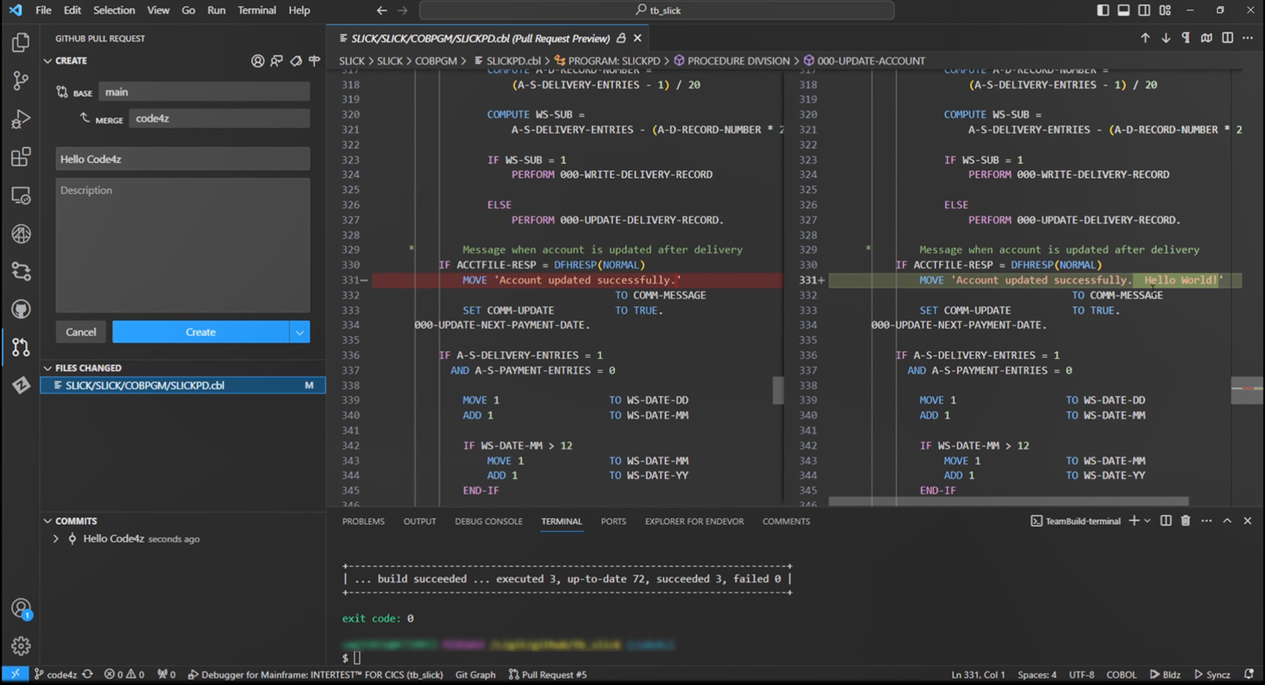Switch to the PROBLEMS tab
This screenshot has width=1265, height=685.
point(364,521)
